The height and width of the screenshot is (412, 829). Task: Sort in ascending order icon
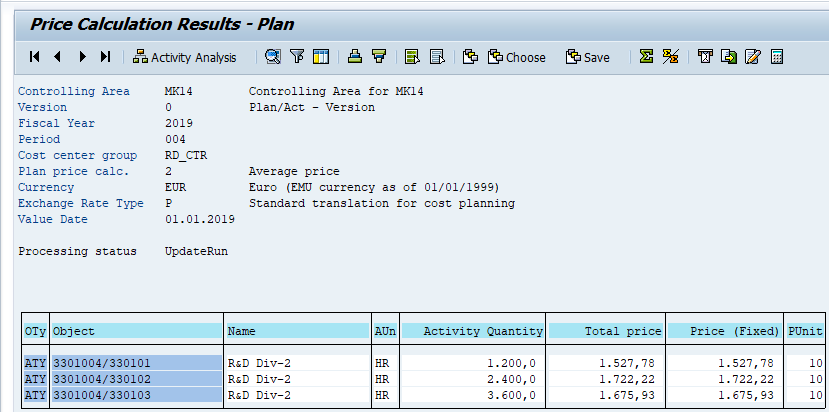pyautogui.click(x=355, y=57)
